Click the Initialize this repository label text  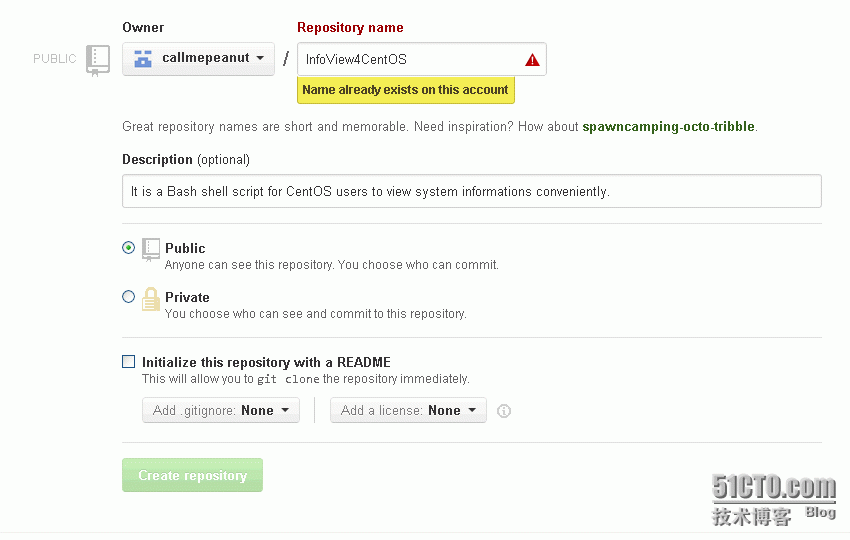point(266,362)
